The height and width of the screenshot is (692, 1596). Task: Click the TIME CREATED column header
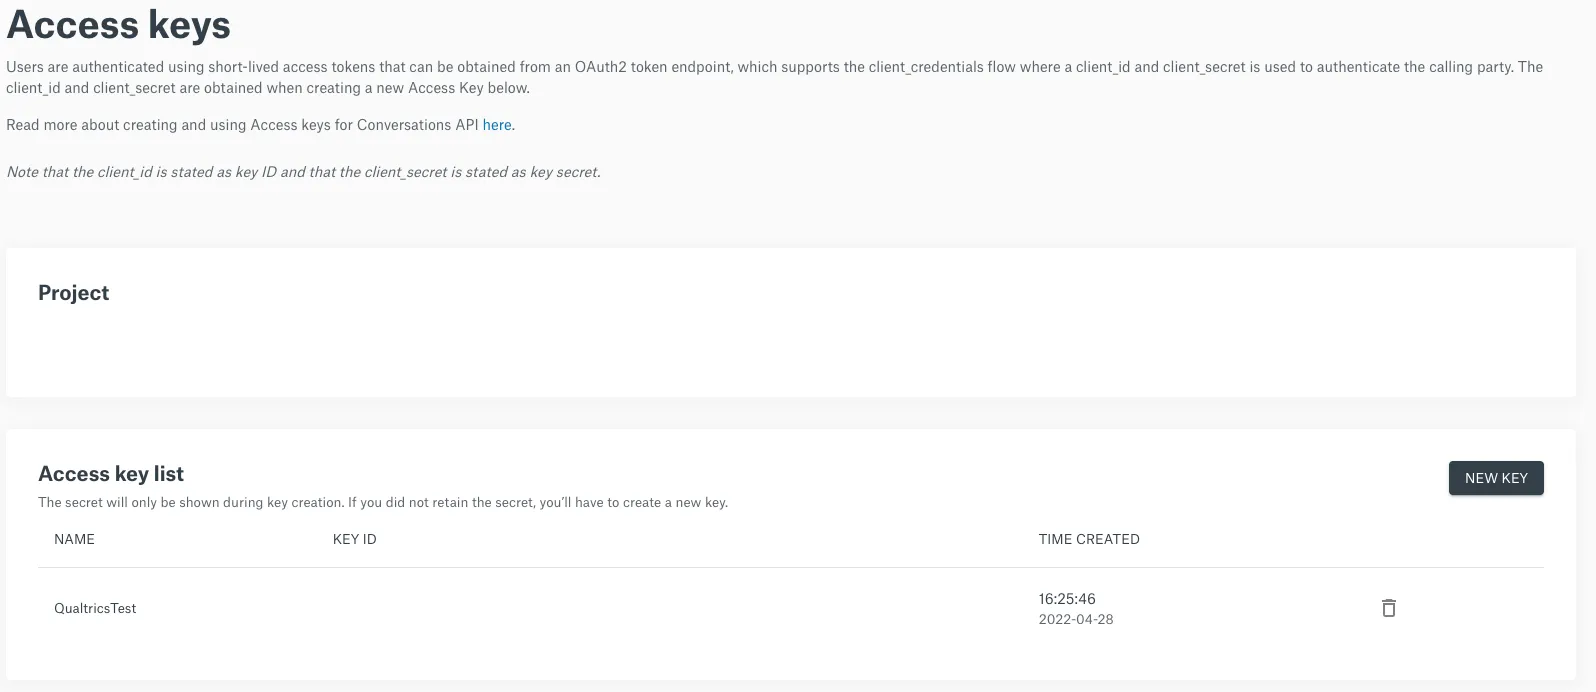coord(1089,538)
